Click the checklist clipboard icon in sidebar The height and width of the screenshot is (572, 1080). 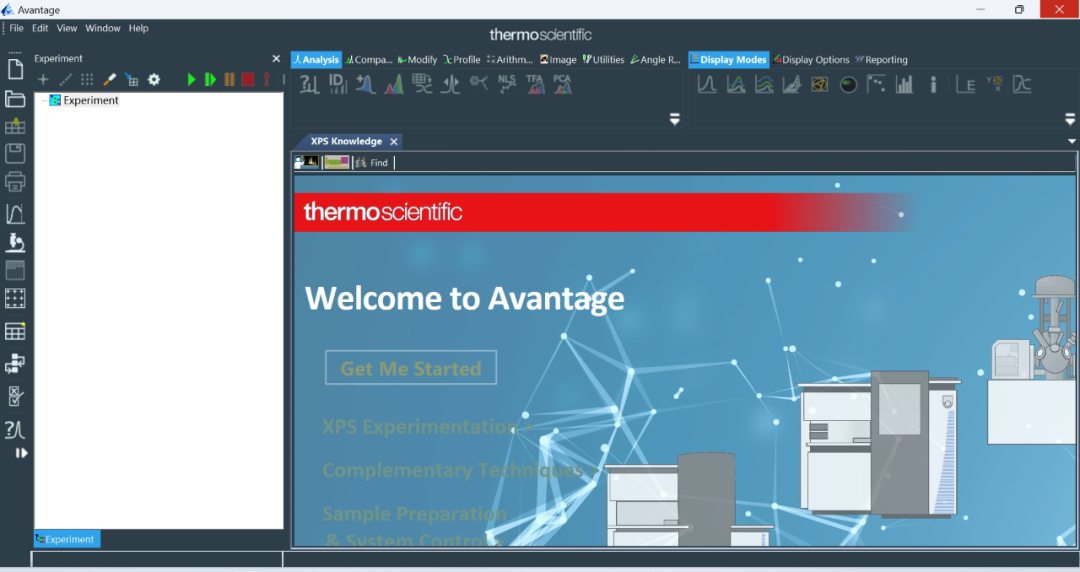click(15, 396)
